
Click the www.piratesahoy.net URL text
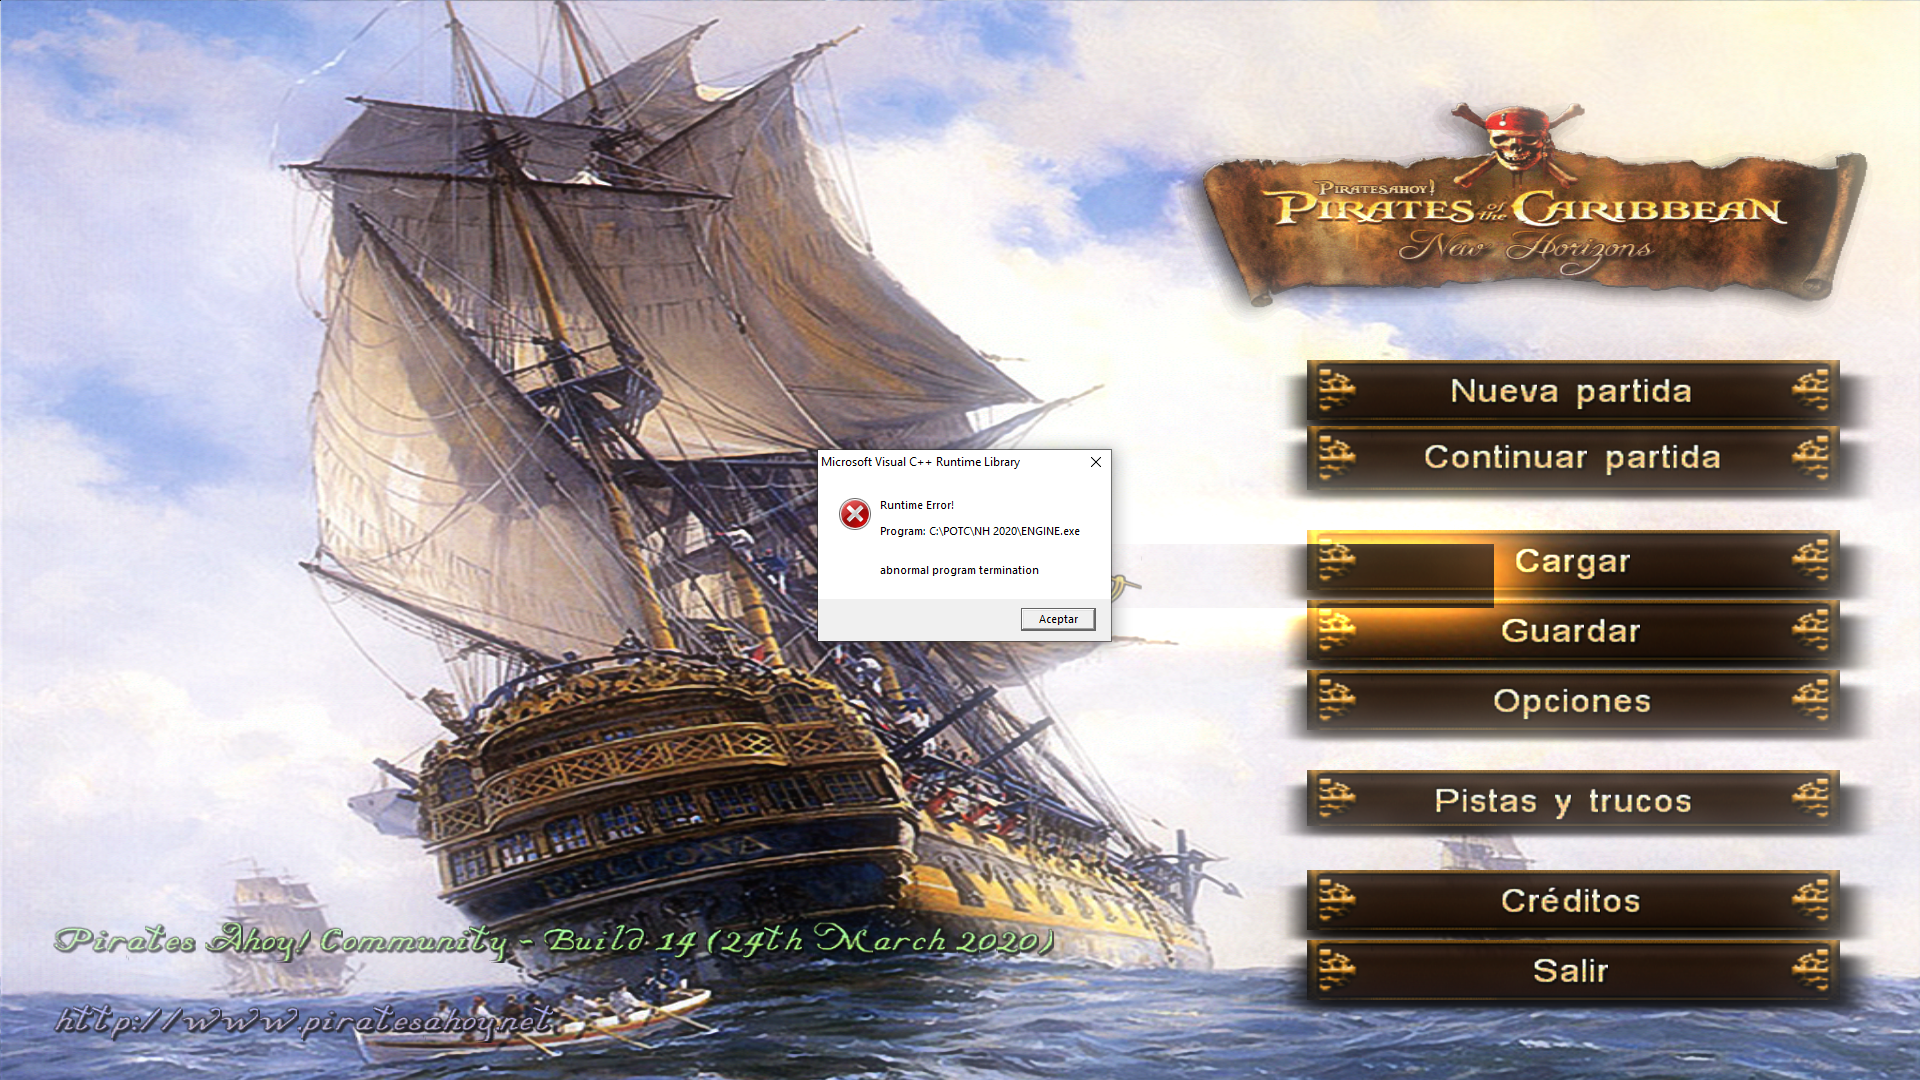coord(304,1021)
